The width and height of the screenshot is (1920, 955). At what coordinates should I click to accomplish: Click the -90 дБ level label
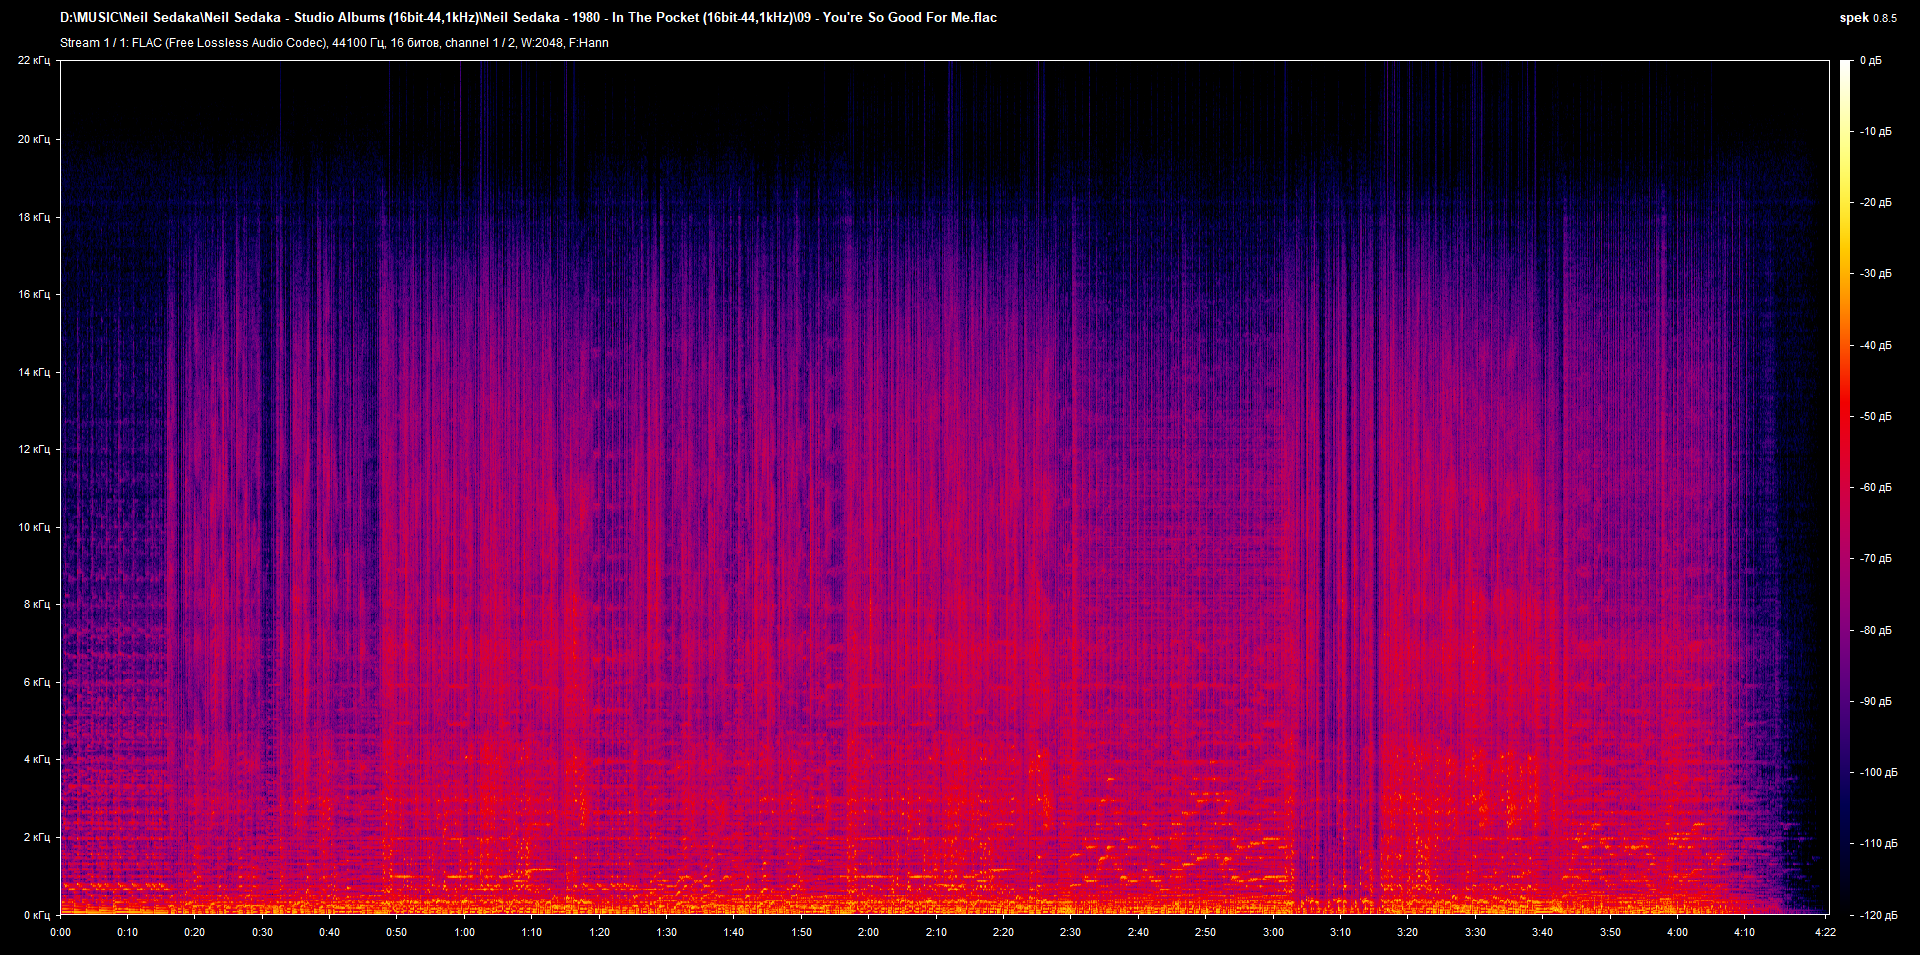(1875, 702)
